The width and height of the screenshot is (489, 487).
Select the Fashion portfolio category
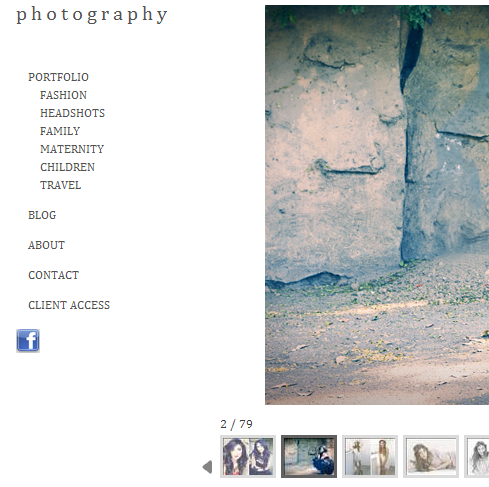[x=63, y=95]
